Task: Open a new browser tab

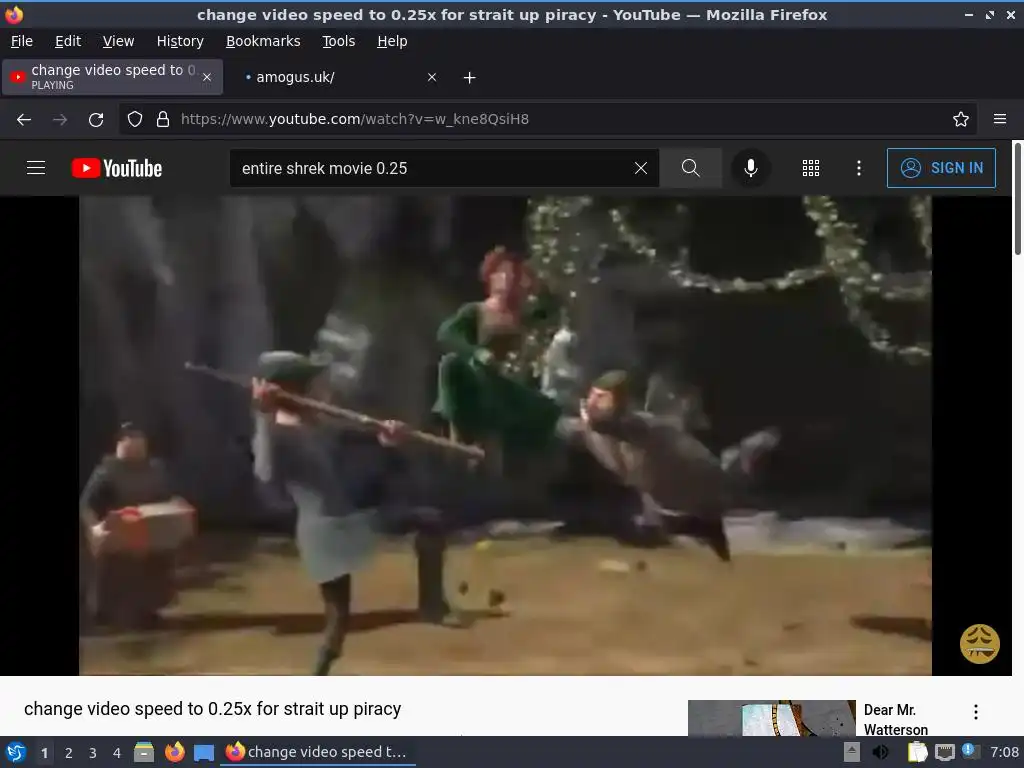Action: (x=469, y=78)
